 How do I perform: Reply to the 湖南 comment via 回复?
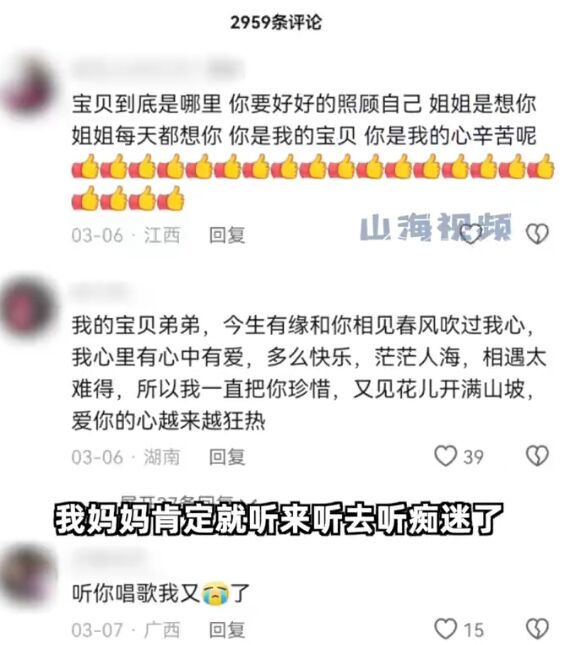coord(227,457)
